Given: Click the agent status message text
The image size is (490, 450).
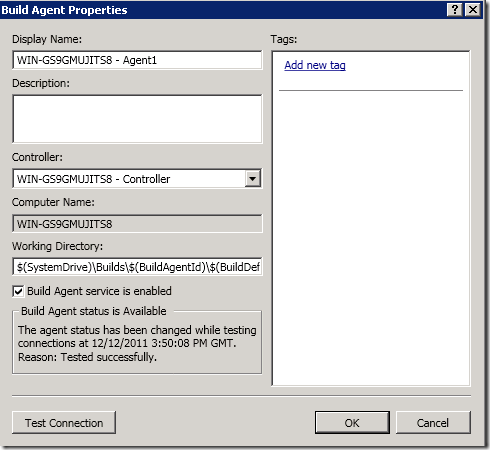Looking at the screenshot, I should pos(137,343).
